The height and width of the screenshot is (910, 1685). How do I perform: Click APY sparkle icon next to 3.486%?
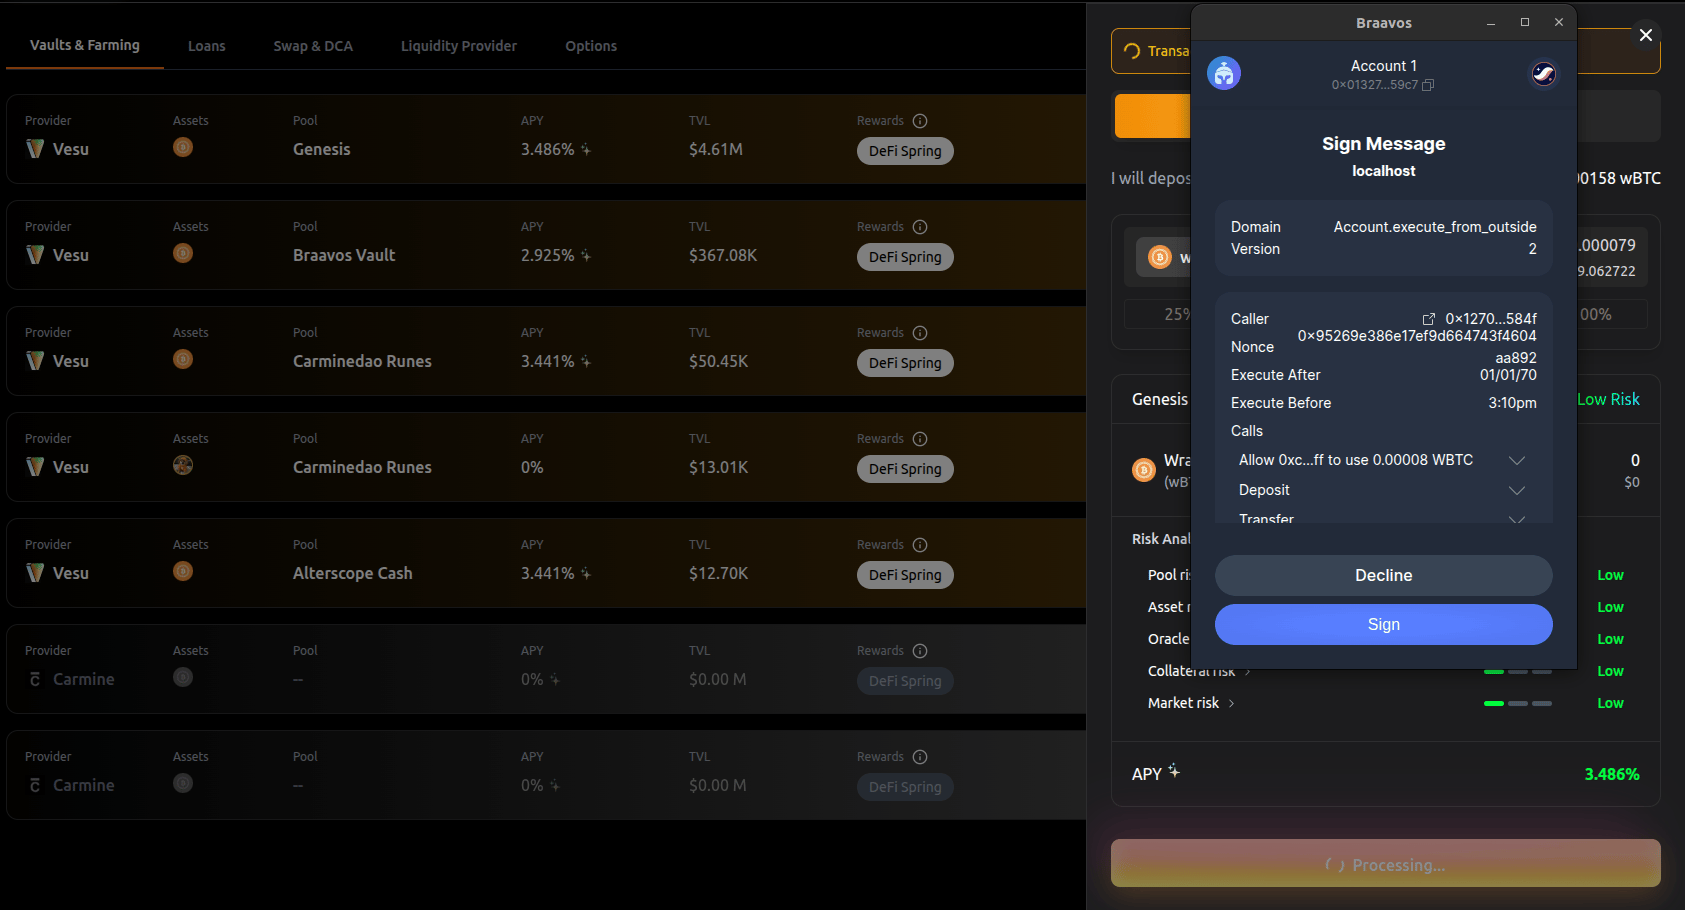tap(586, 149)
